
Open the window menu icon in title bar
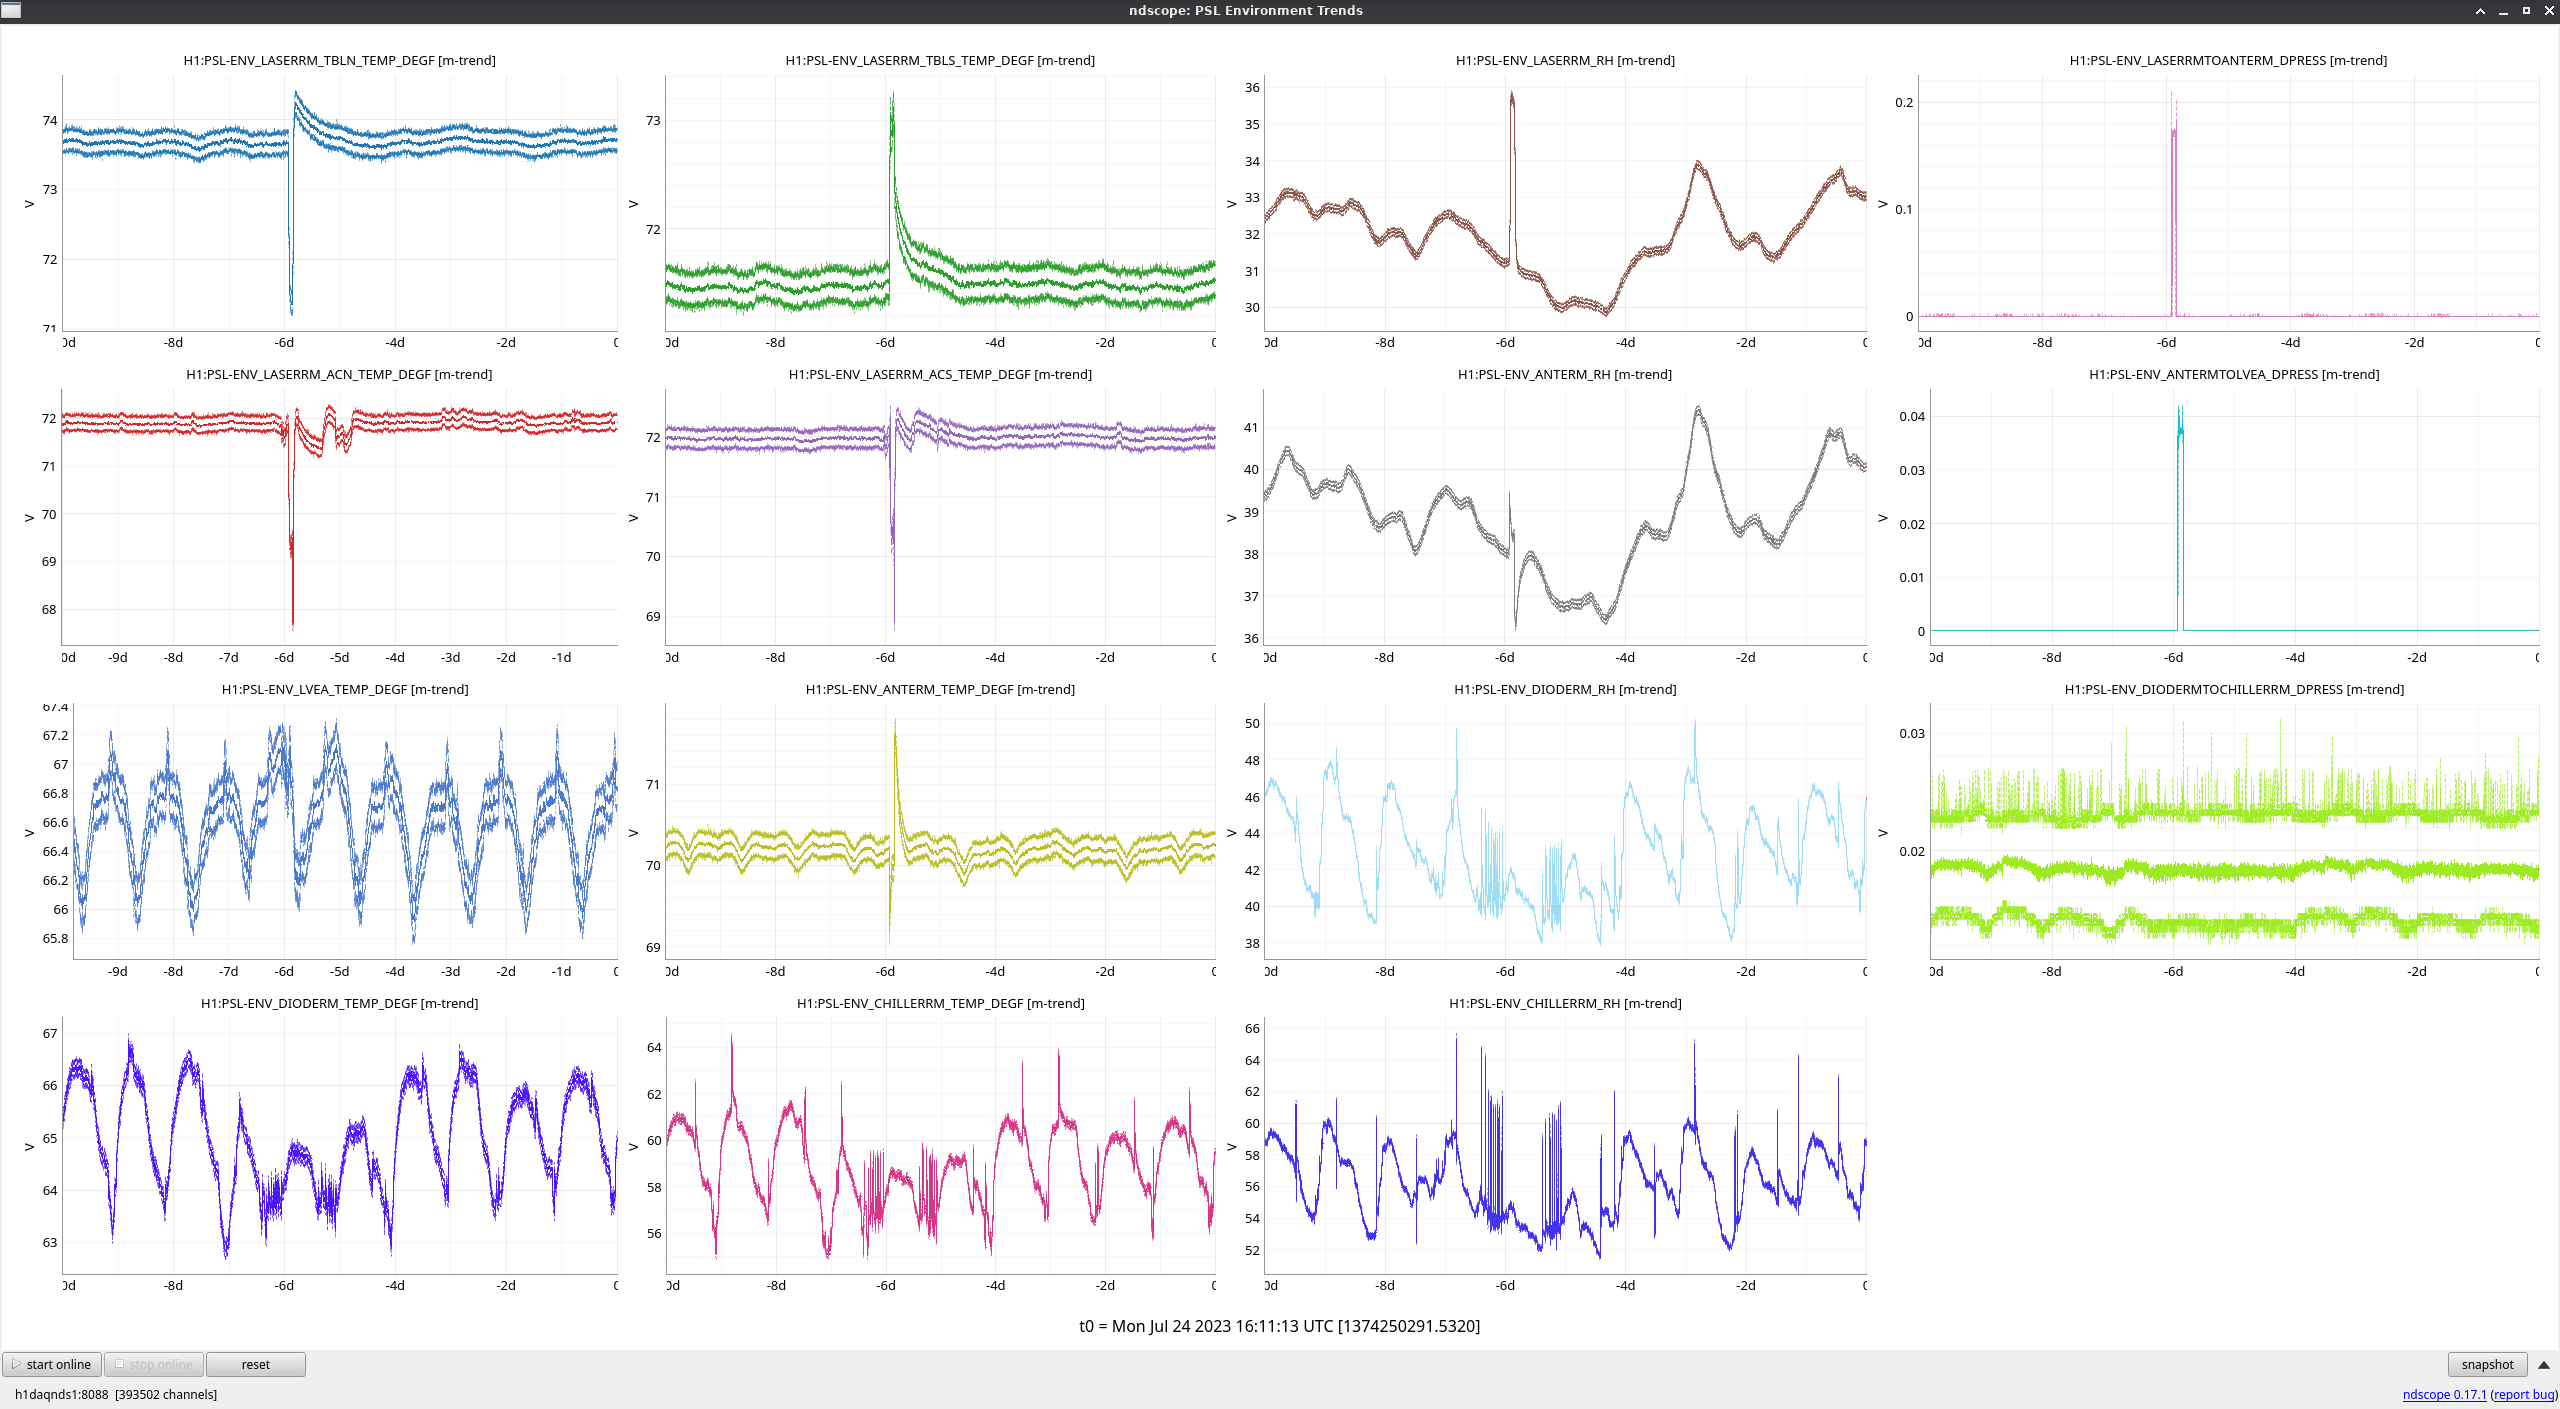(11, 10)
